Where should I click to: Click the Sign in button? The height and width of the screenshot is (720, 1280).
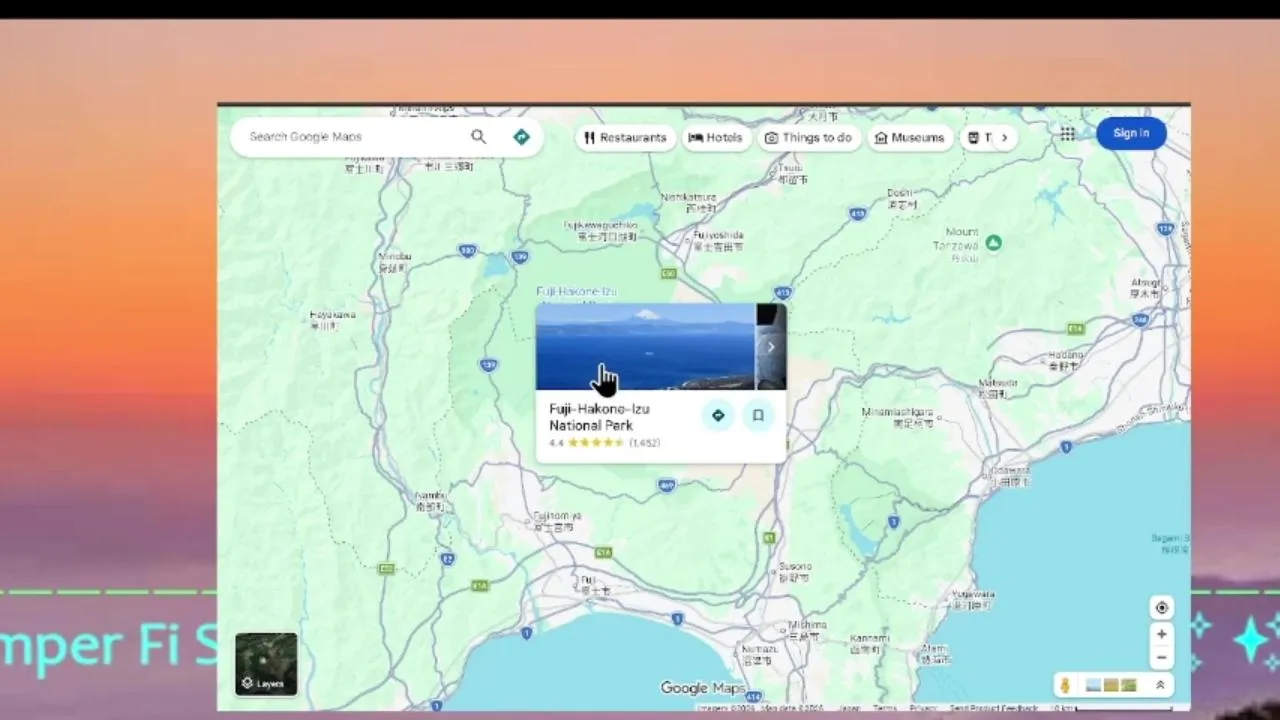coord(1131,133)
